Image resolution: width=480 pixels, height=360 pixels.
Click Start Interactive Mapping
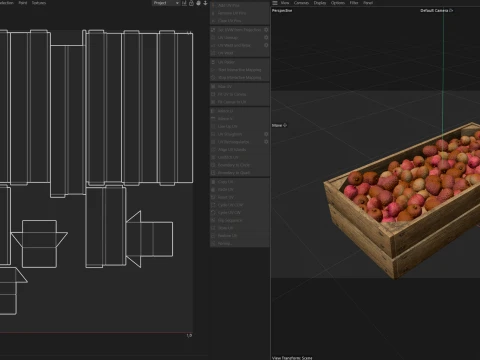tap(240, 70)
